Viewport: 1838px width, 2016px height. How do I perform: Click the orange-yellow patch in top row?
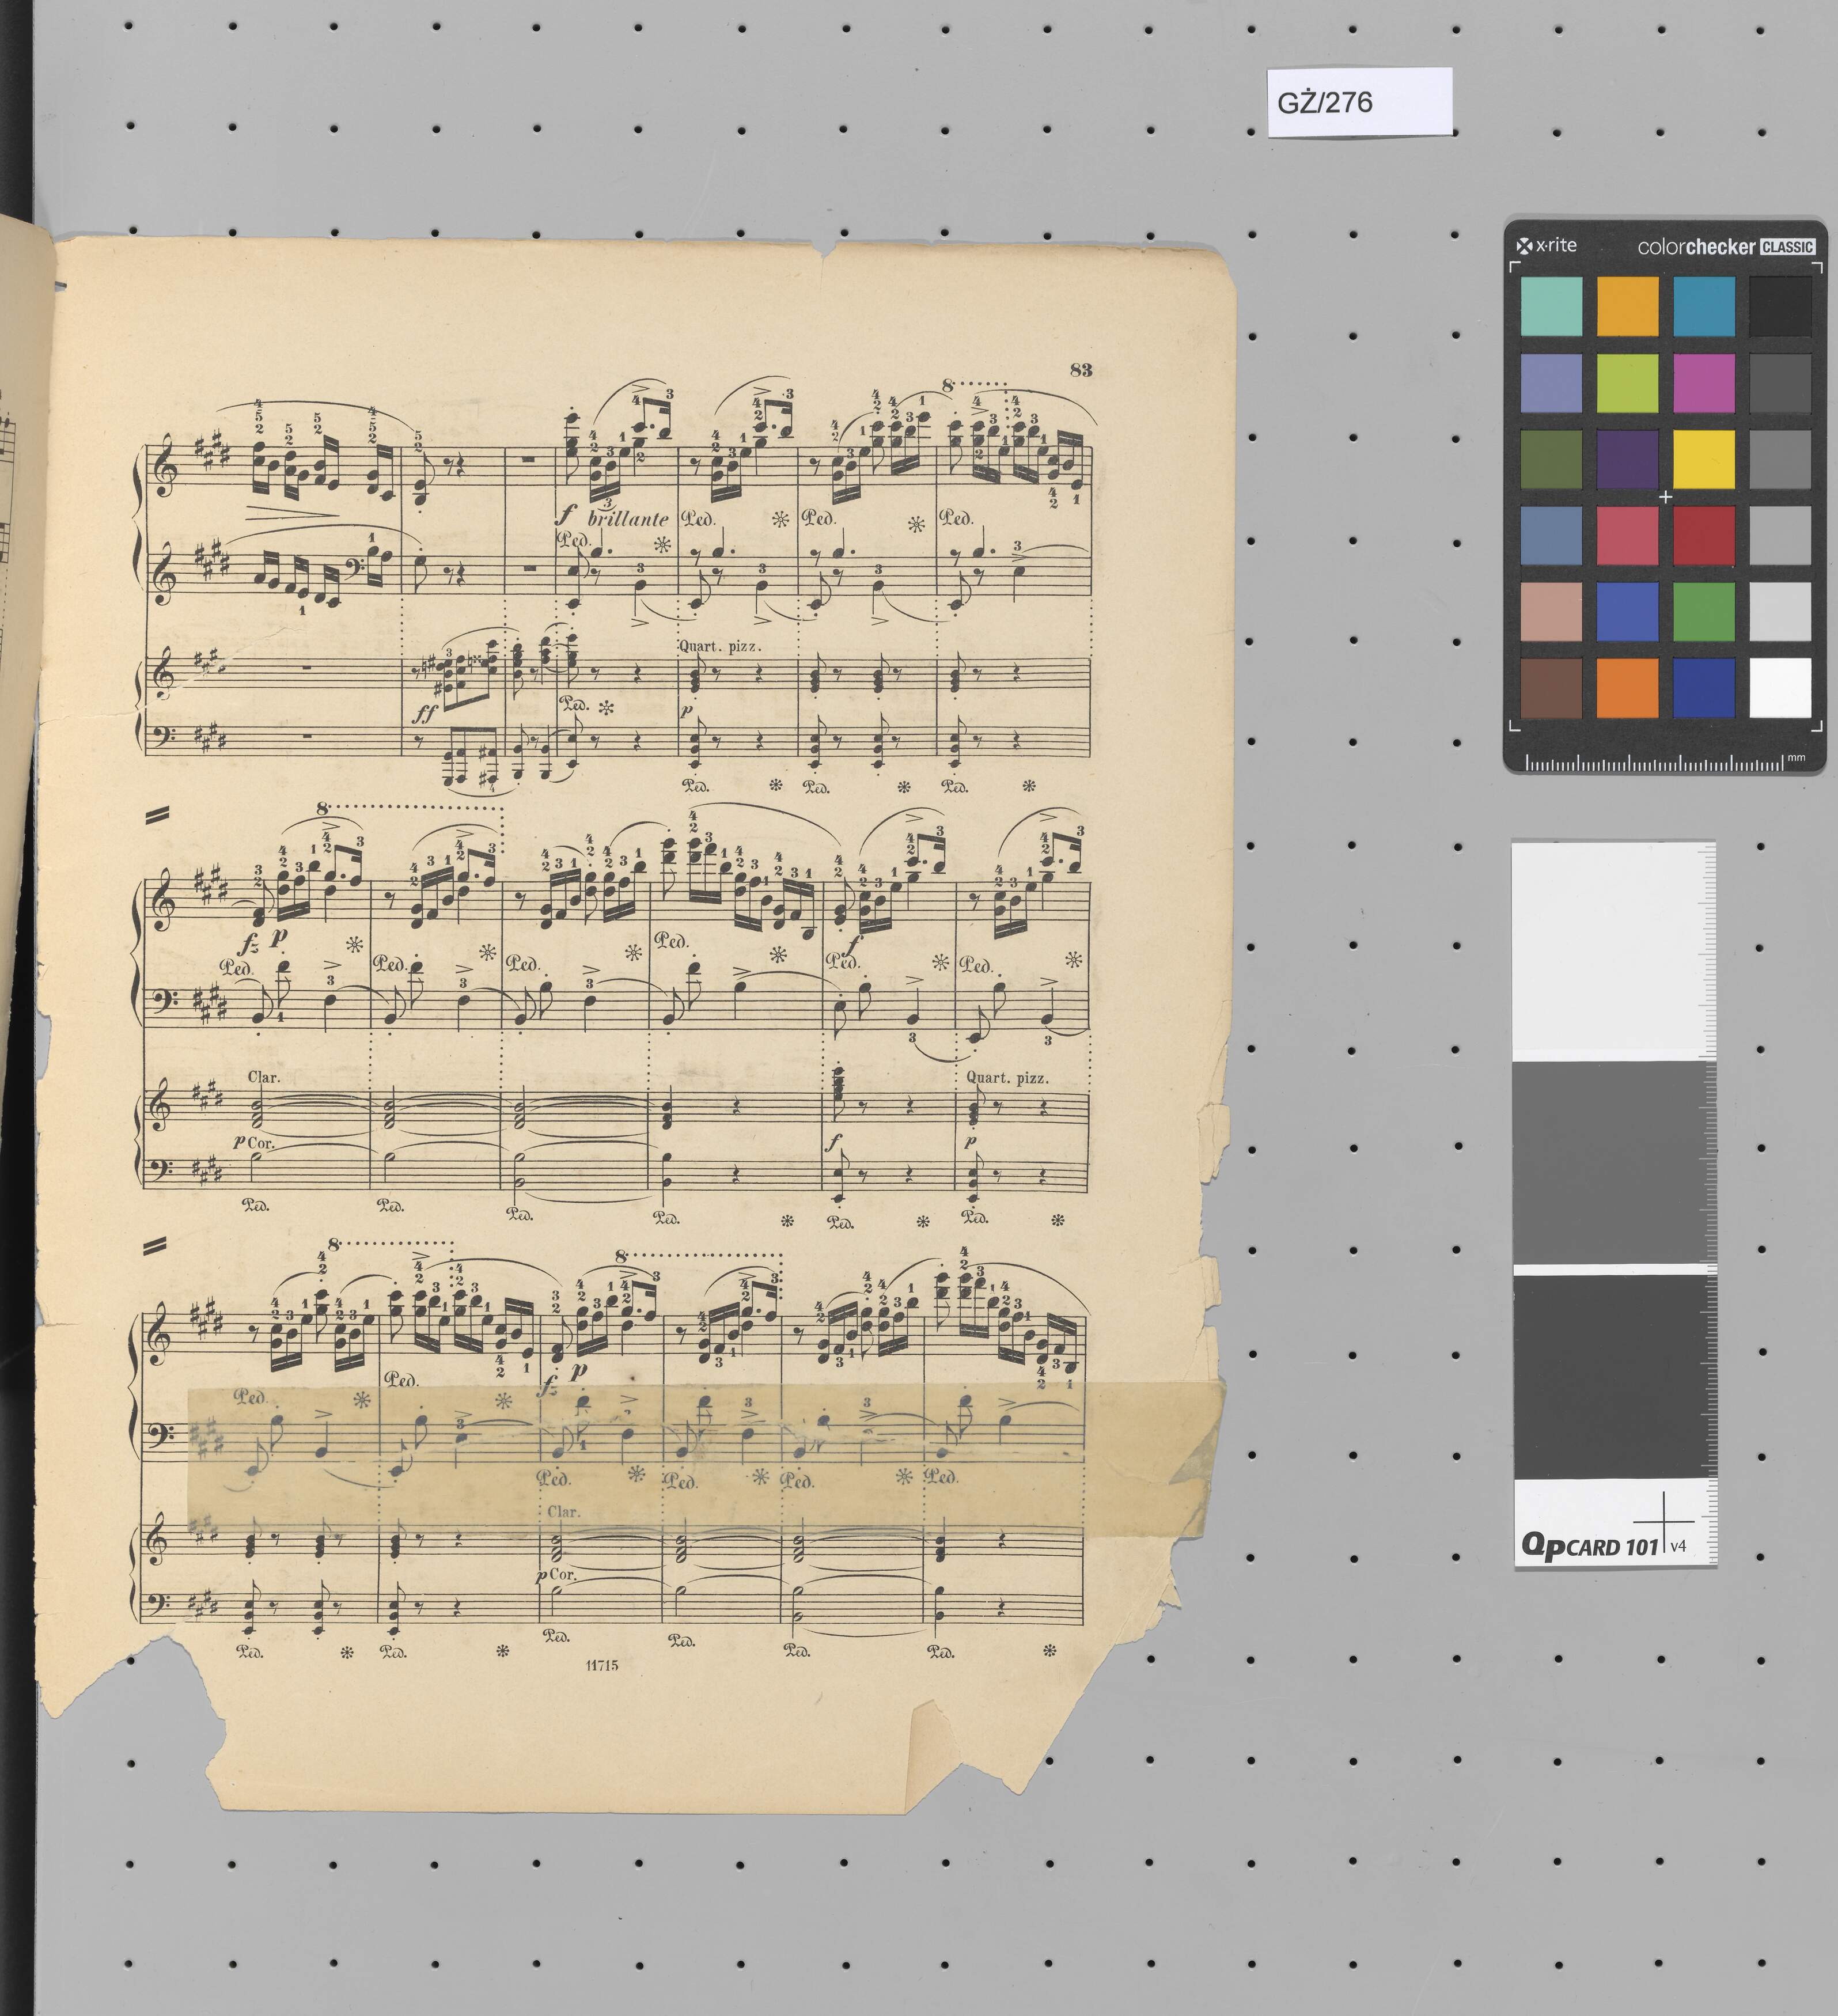(1627, 306)
